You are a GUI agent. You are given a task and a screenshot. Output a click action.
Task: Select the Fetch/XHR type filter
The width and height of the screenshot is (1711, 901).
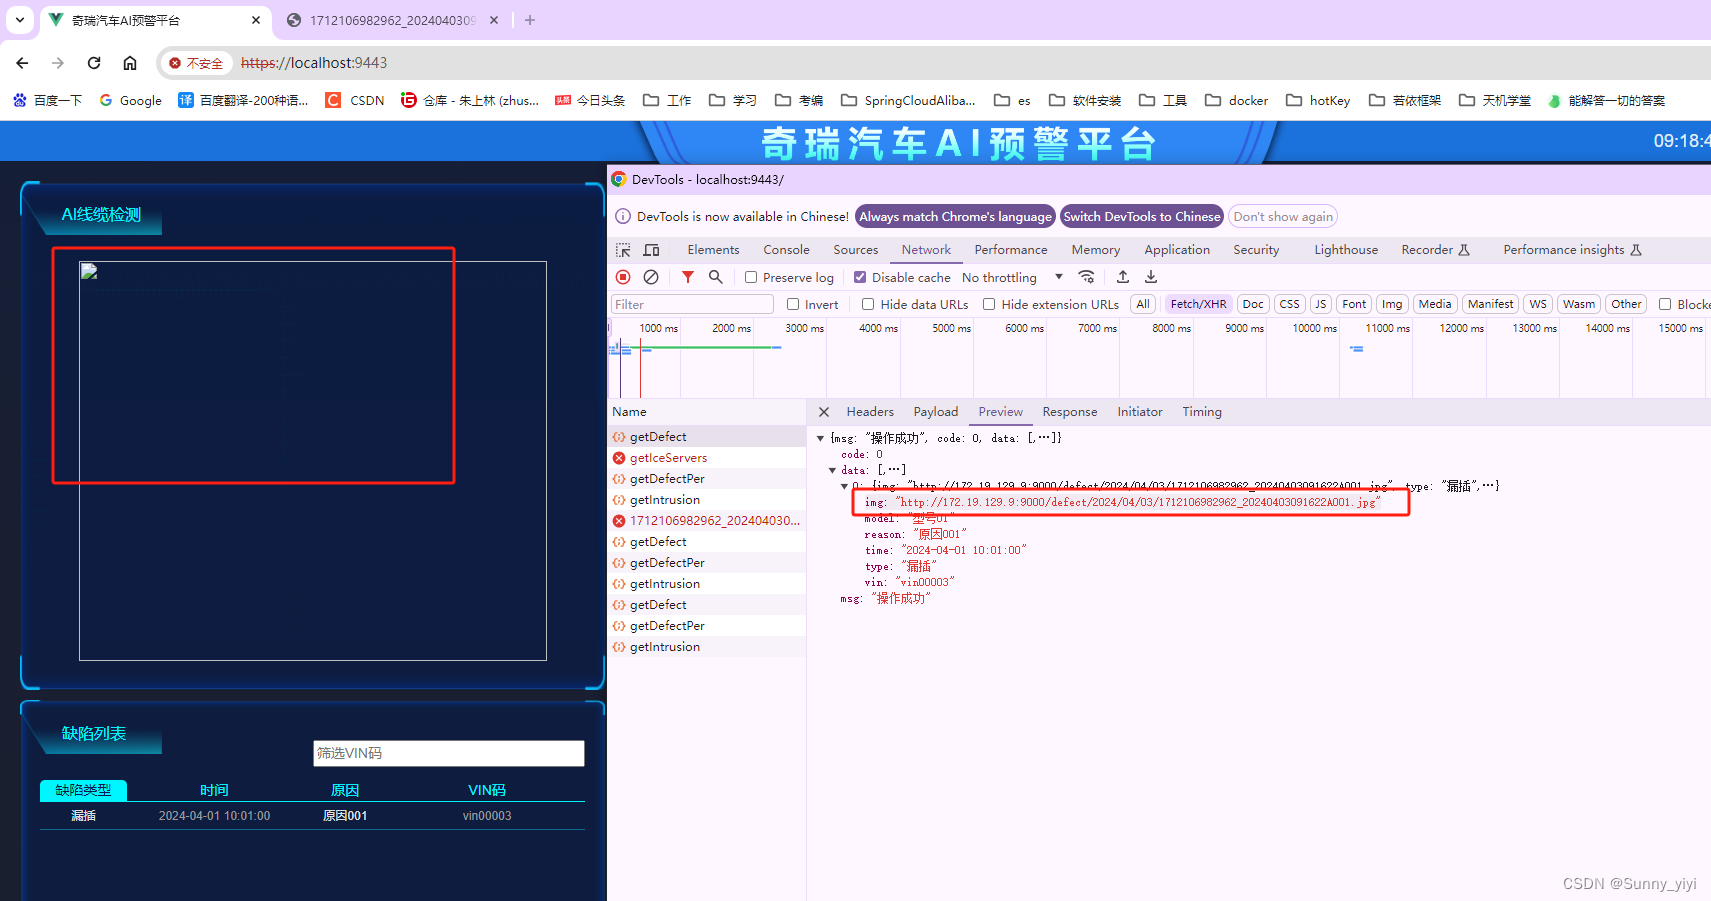pyautogui.click(x=1198, y=304)
